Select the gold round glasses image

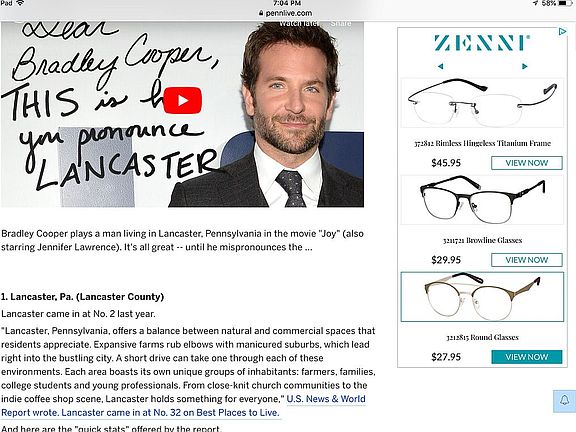pyautogui.click(x=482, y=297)
